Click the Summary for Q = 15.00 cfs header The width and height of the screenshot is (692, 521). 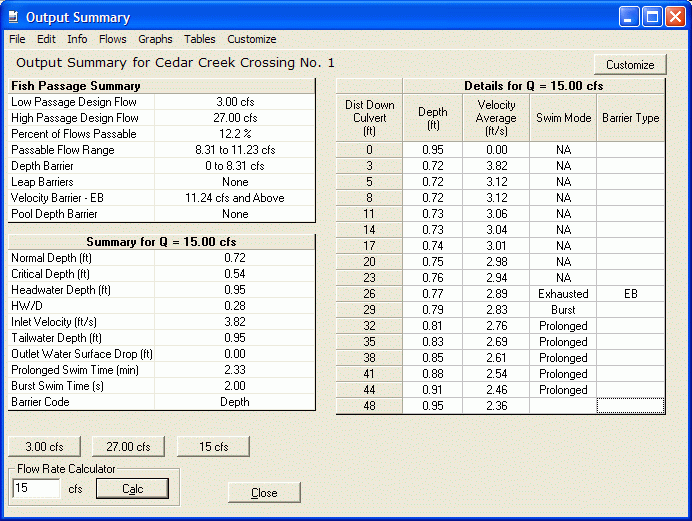162,242
